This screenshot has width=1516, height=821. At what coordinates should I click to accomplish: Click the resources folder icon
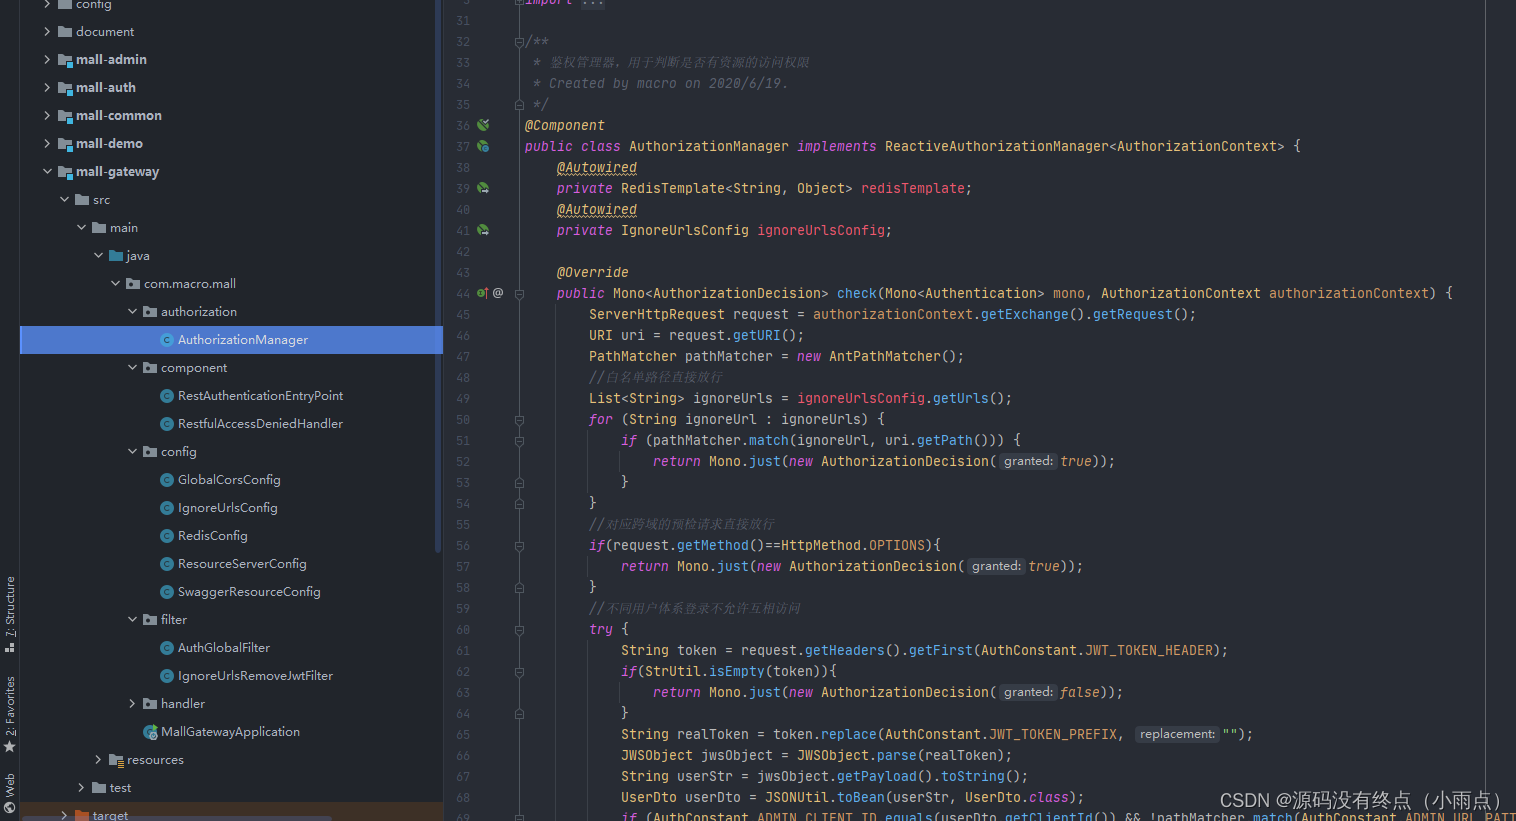pyautogui.click(x=116, y=760)
